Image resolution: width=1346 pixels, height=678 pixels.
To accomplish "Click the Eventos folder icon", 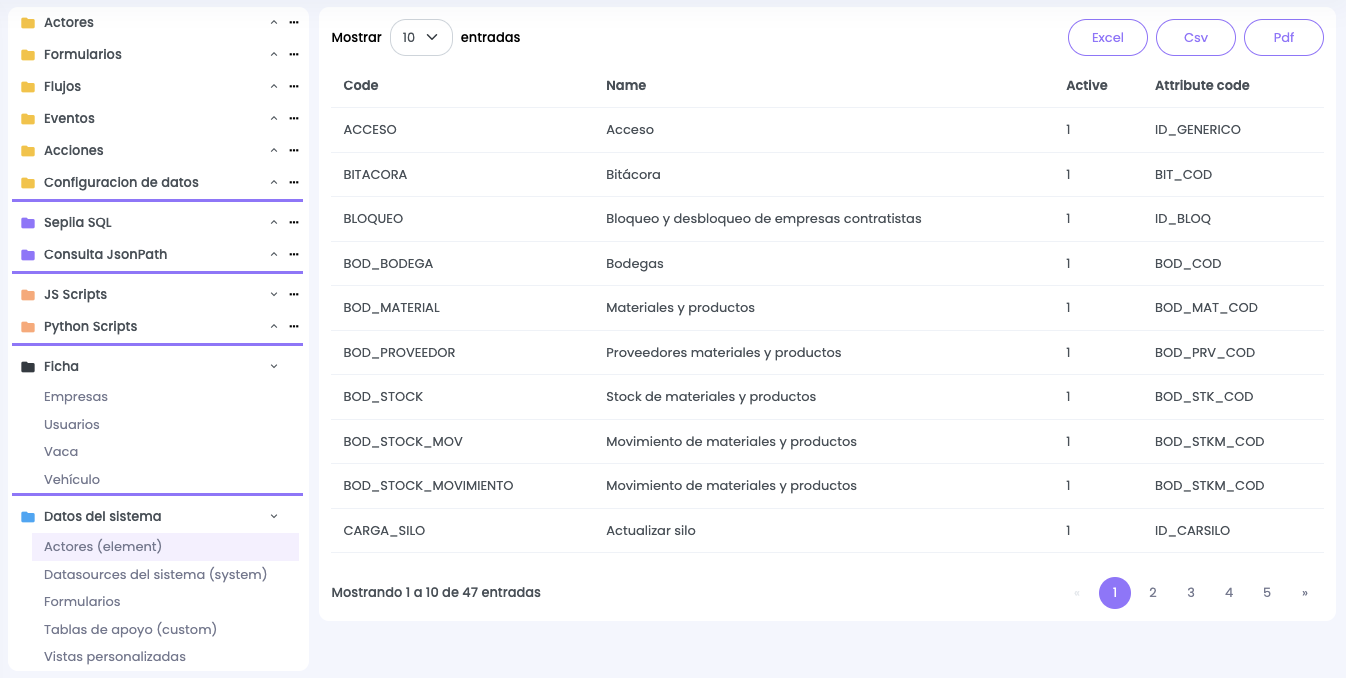I will coord(28,118).
